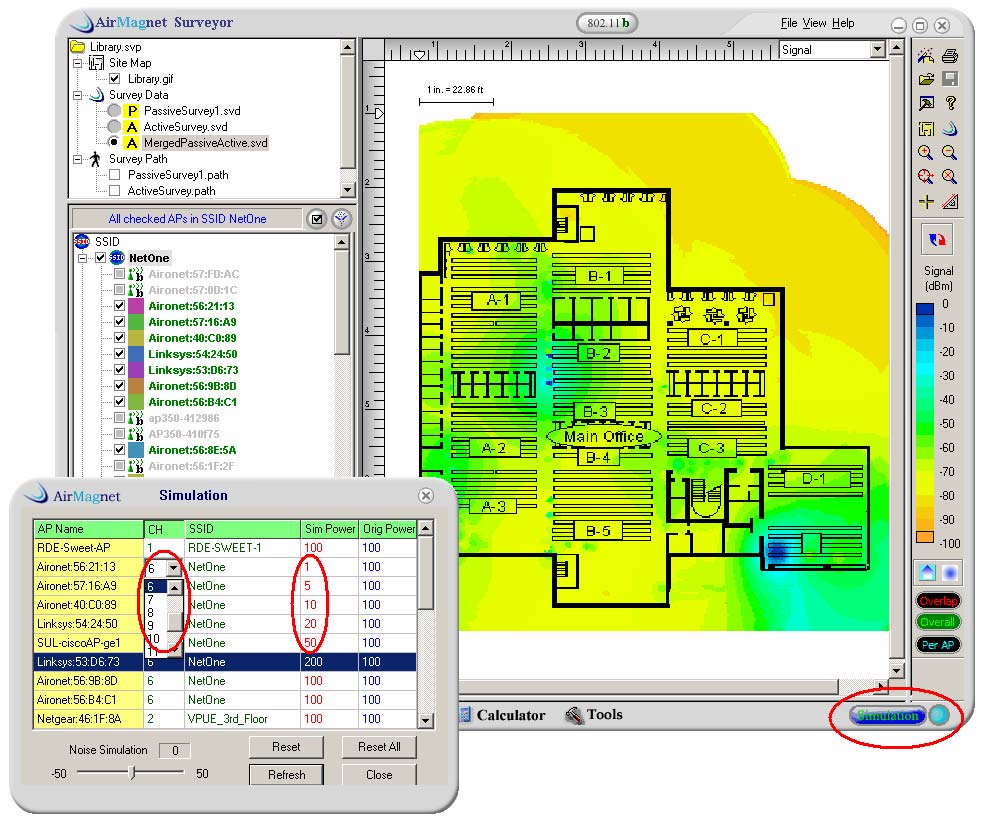Select the PassiveSurvey1.svd radio button

(x=114, y=110)
